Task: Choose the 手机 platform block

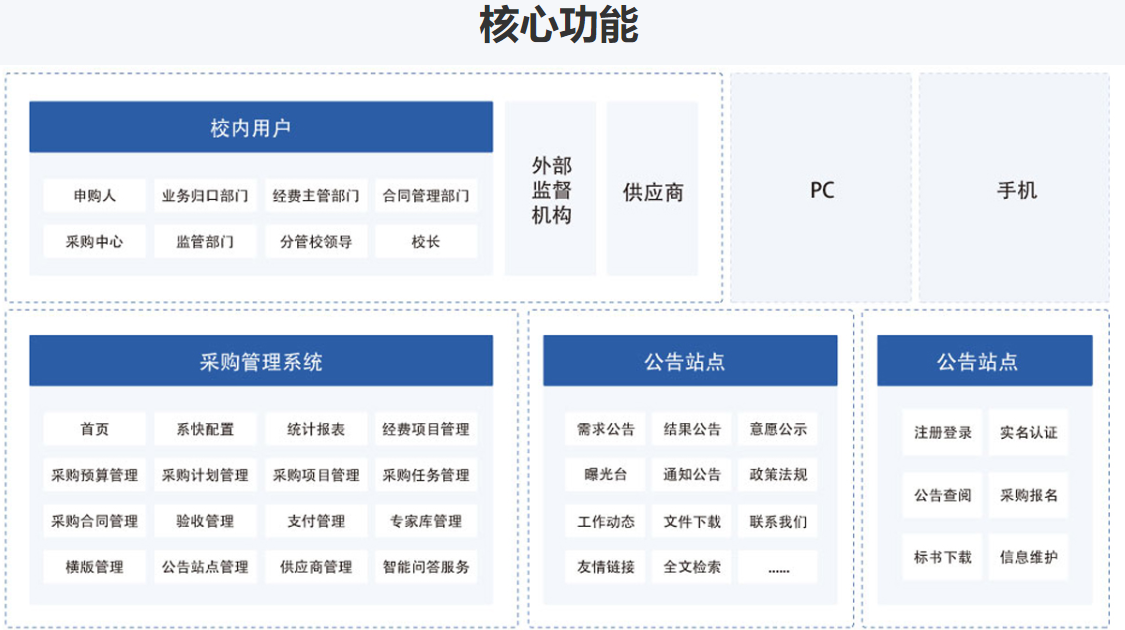Action: point(1015,189)
